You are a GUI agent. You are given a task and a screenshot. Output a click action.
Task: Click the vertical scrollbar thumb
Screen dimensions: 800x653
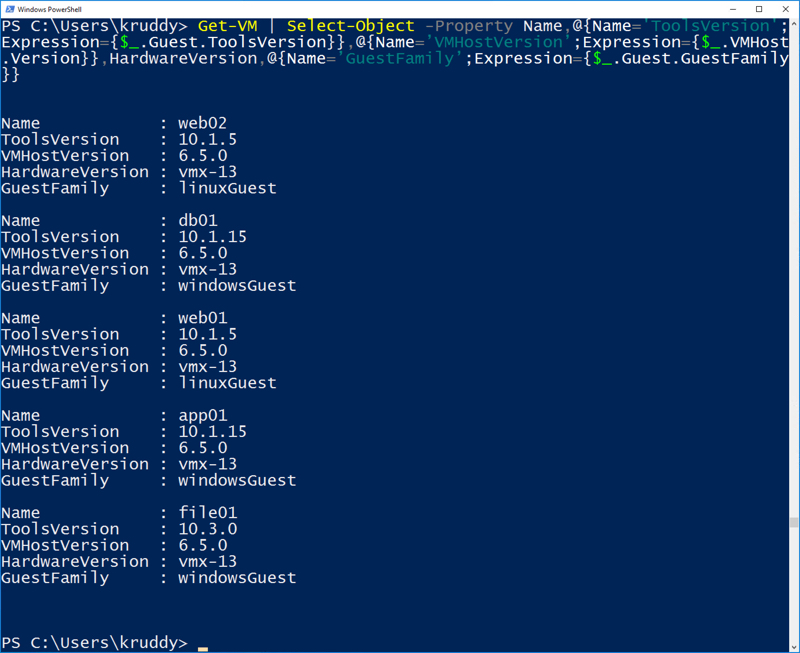tap(793, 522)
